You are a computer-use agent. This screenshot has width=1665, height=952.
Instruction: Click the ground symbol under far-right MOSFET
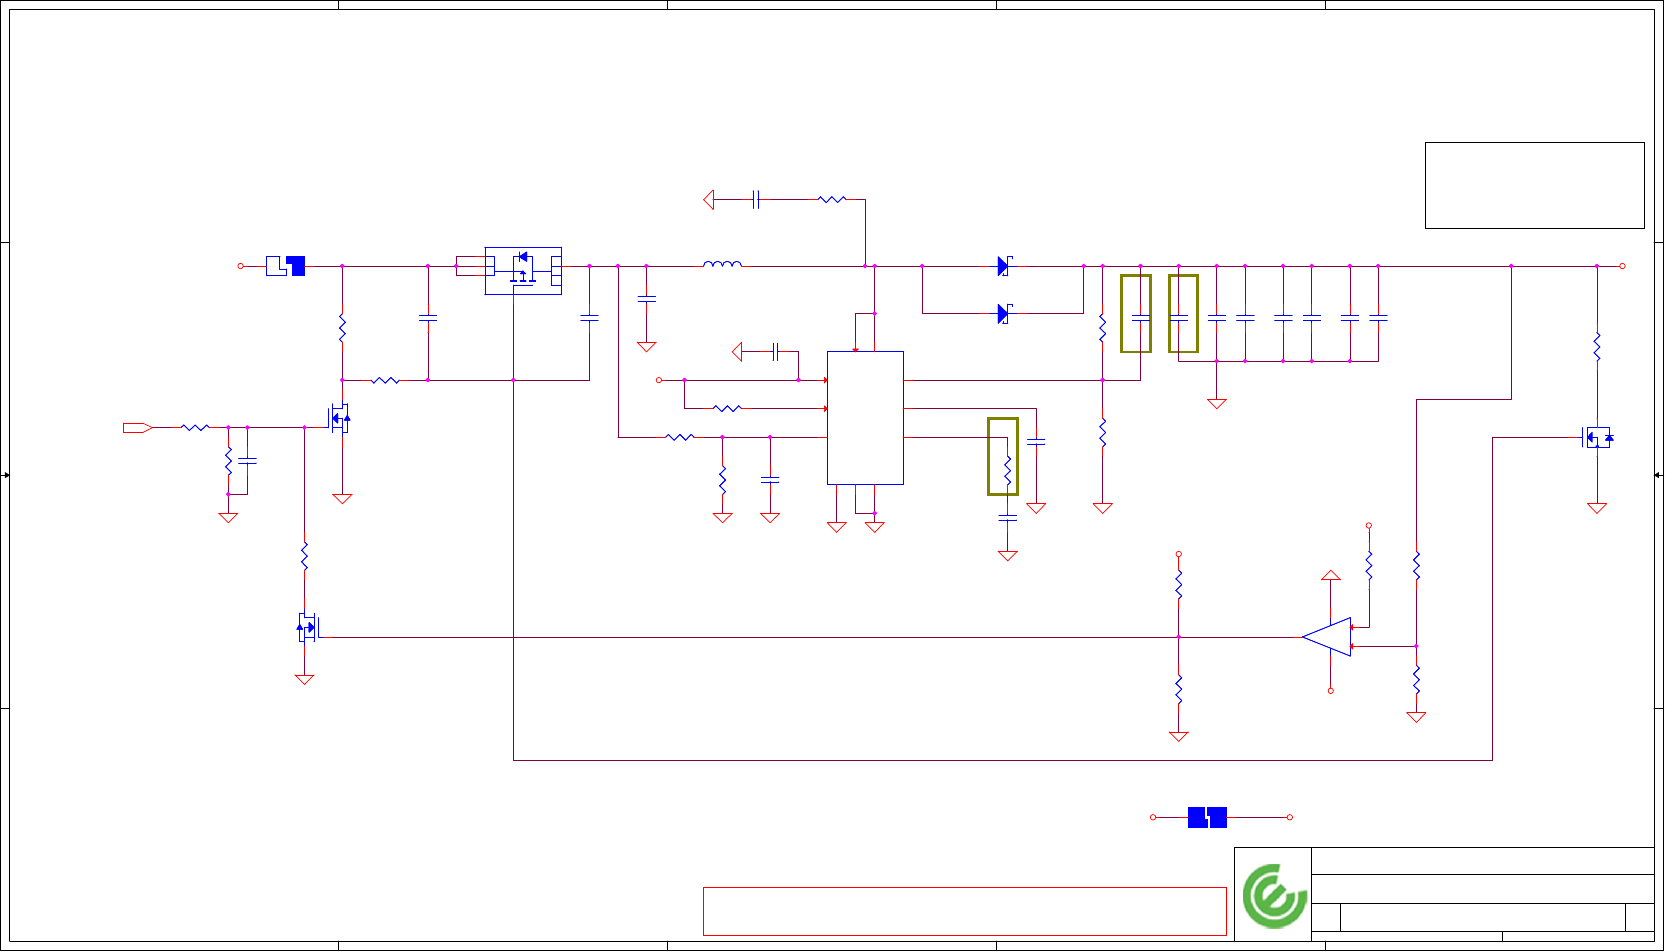click(1597, 508)
